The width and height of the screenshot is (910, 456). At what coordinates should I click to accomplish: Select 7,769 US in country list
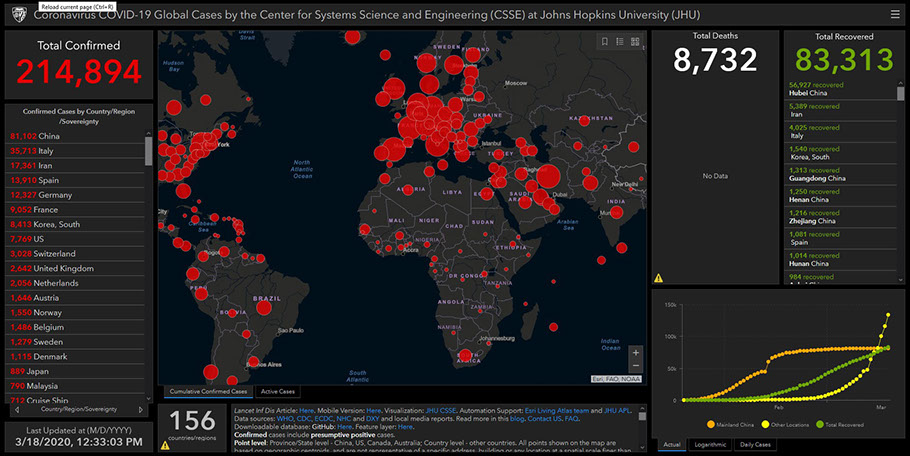74,239
